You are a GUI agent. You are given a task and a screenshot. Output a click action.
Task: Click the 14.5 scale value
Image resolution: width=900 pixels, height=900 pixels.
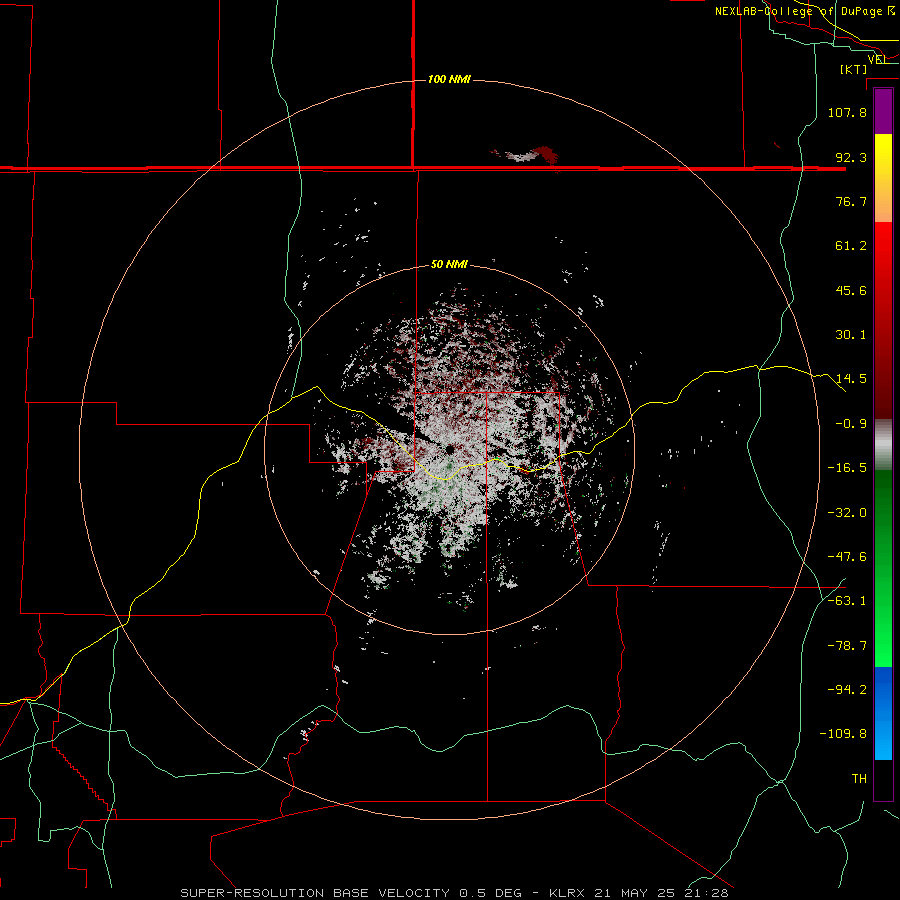[851, 379]
